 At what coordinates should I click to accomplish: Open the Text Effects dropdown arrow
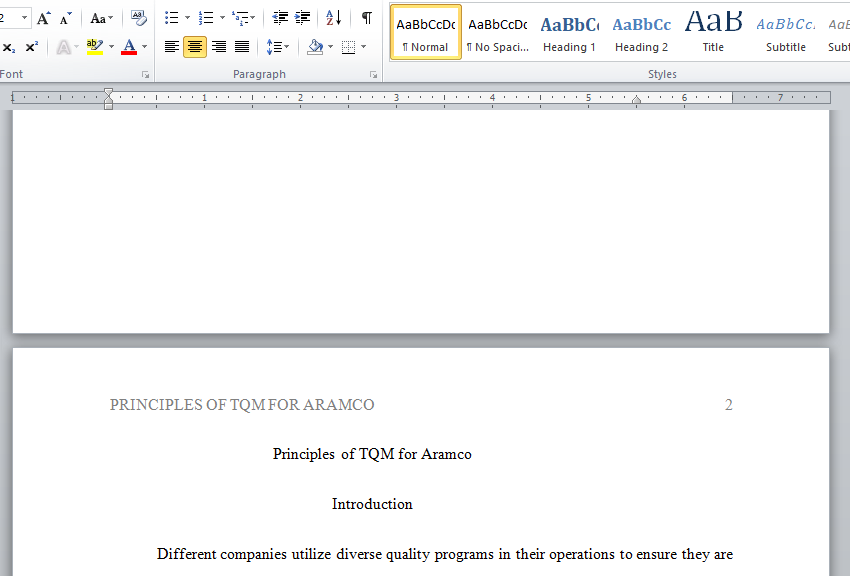[76, 48]
